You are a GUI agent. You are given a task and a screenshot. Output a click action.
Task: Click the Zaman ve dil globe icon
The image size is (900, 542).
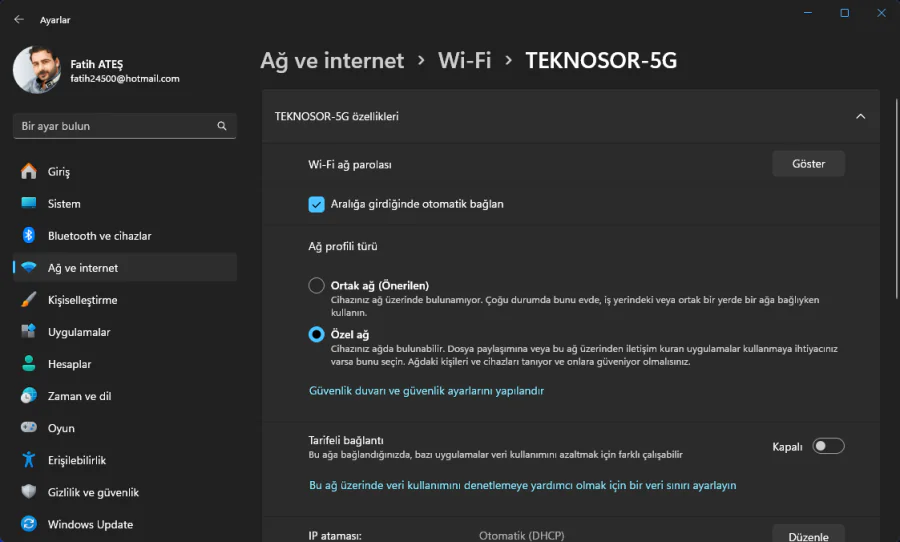pyautogui.click(x=29, y=396)
